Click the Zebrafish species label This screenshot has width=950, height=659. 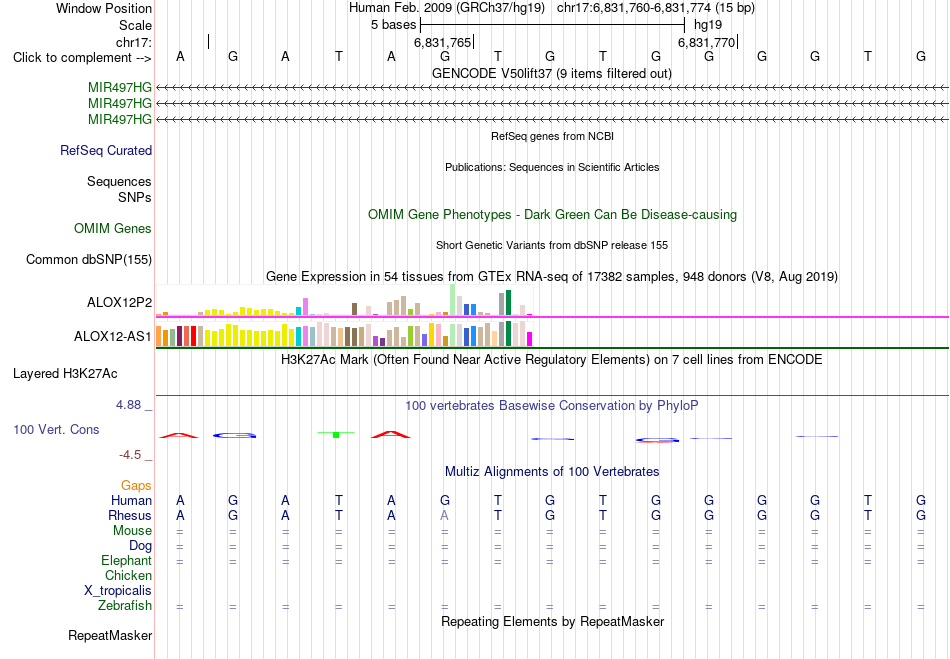[125, 605]
